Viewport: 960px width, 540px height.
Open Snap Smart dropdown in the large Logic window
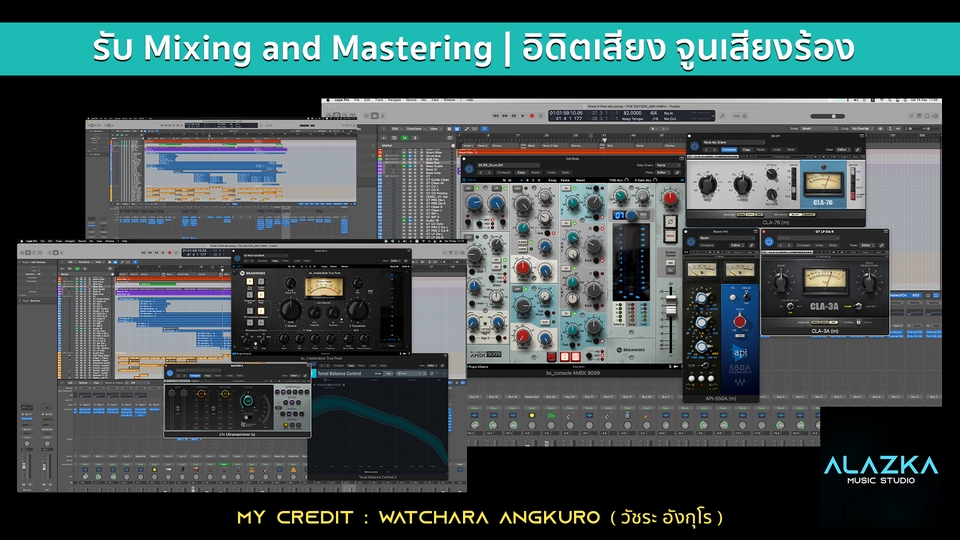click(820, 129)
